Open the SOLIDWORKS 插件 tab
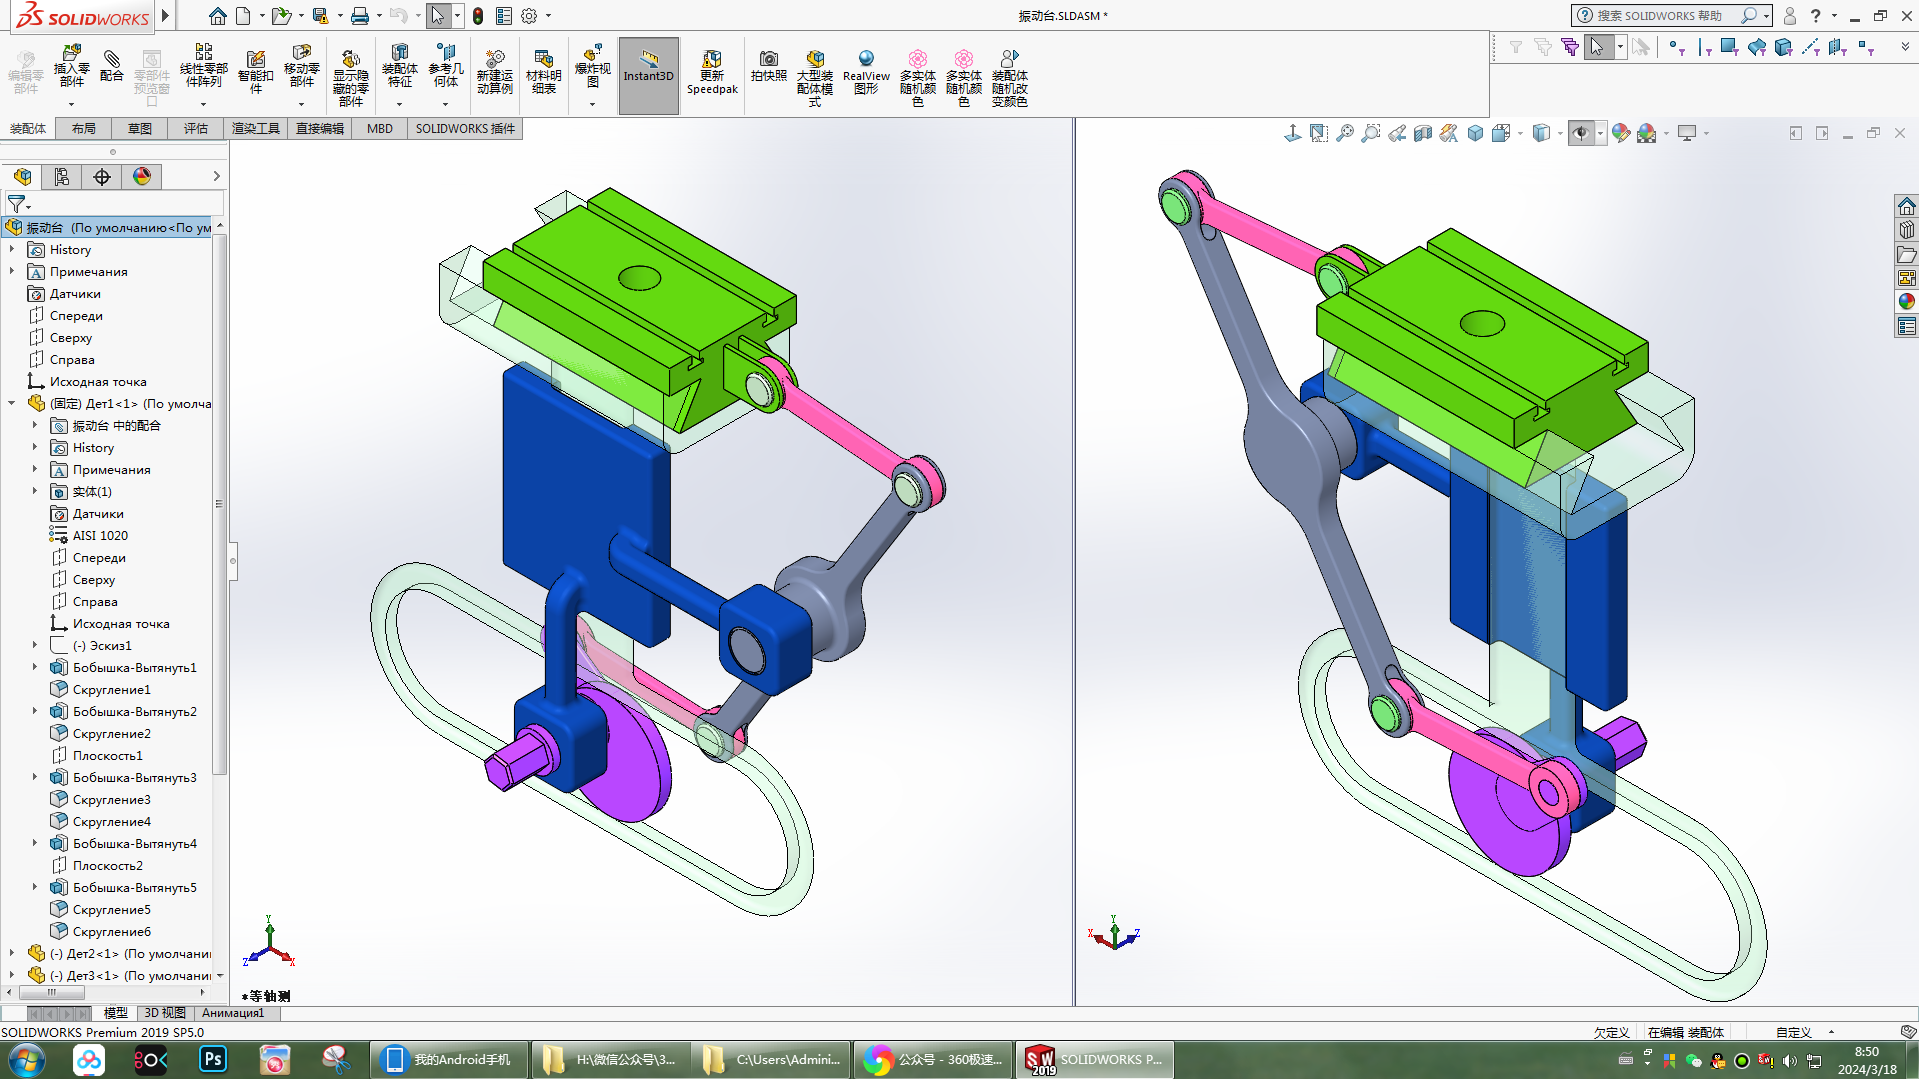 click(465, 129)
